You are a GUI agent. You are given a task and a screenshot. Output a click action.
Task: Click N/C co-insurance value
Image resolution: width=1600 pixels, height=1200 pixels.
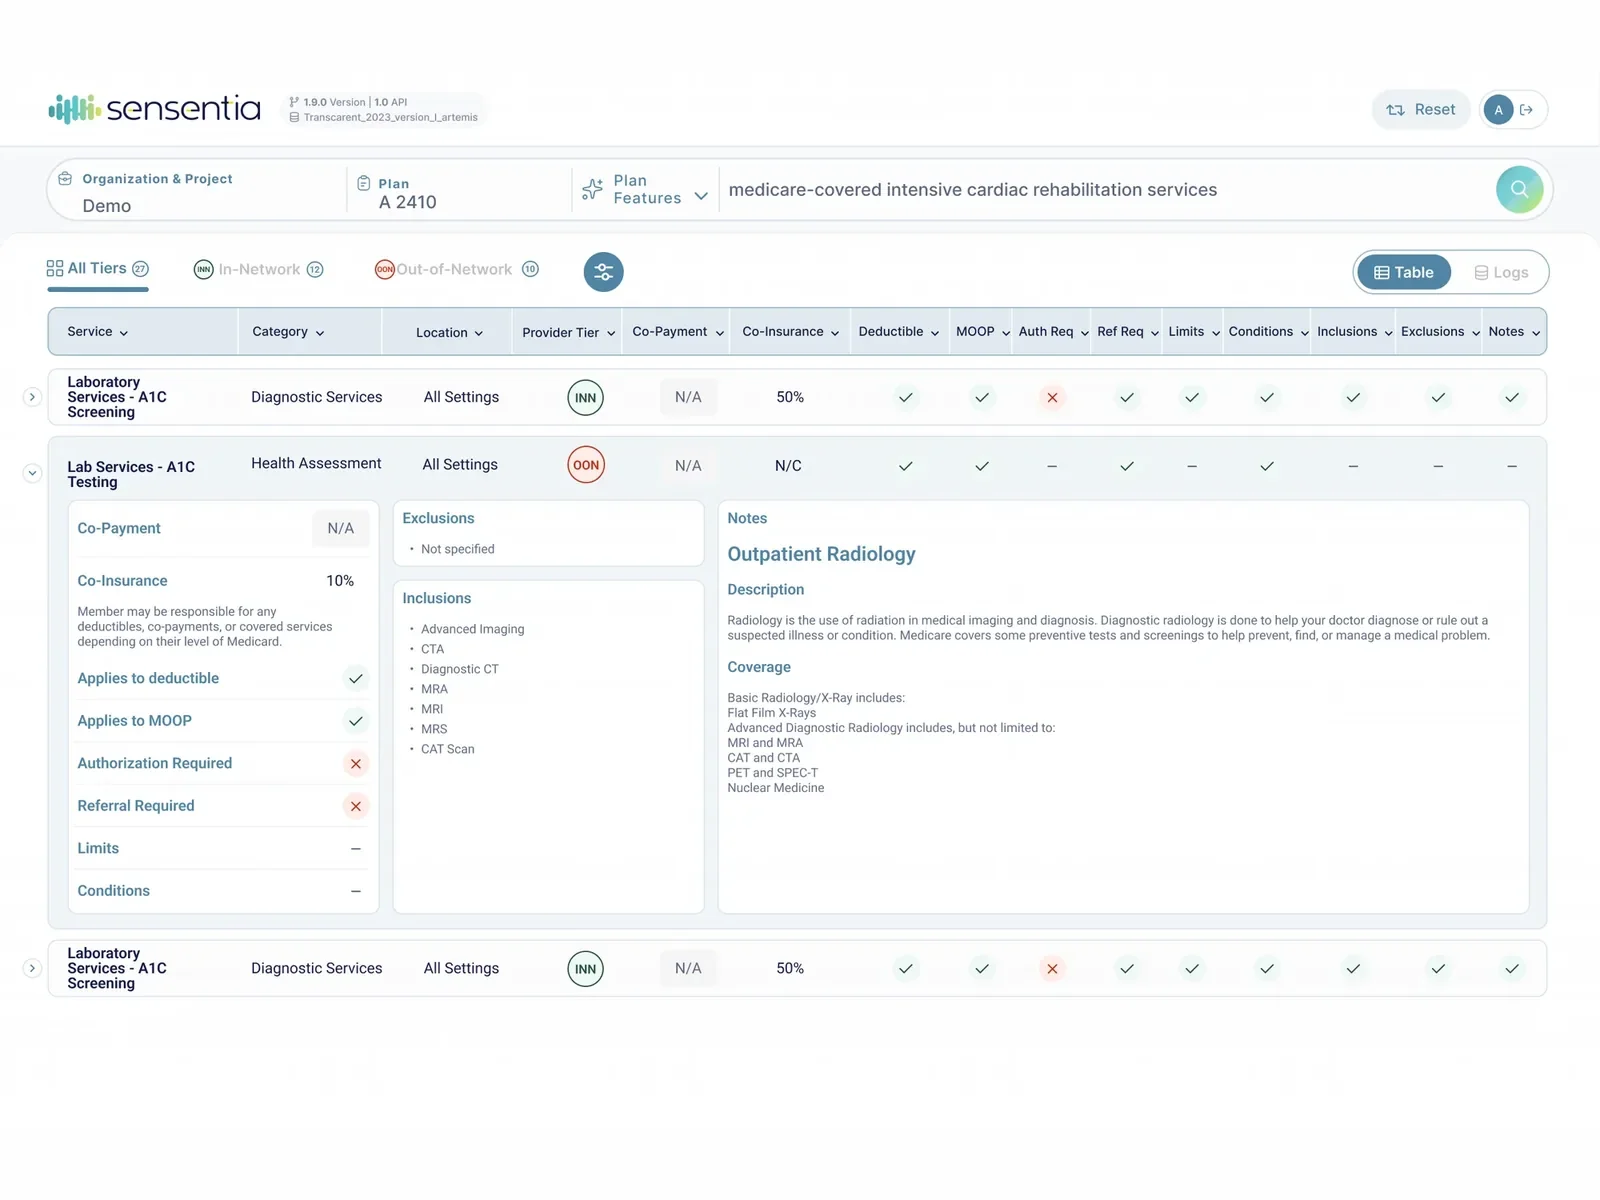pyautogui.click(x=788, y=466)
